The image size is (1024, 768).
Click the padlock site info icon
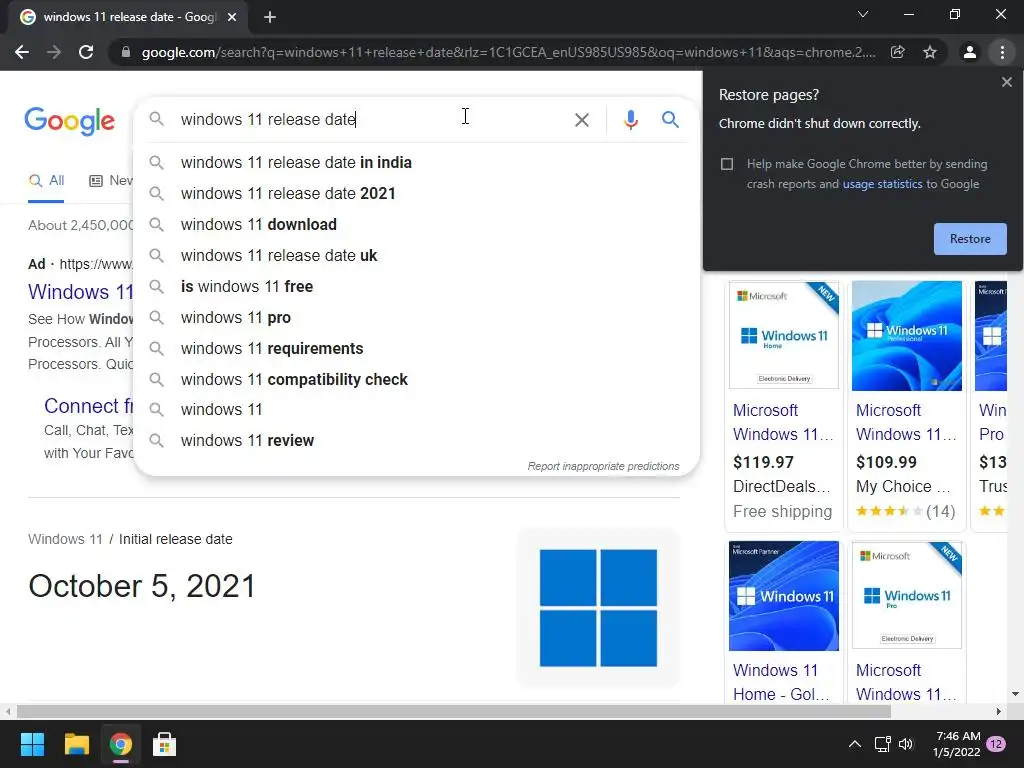pyautogui.click(x=126, y=52)
